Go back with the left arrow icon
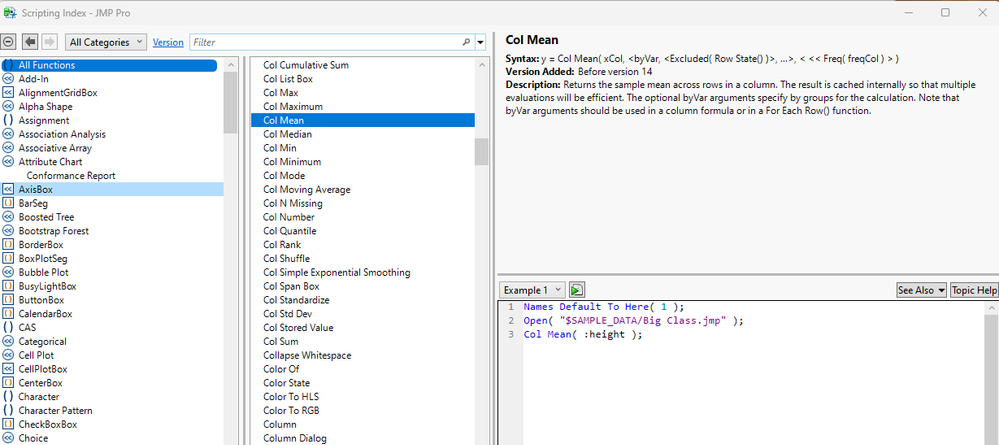Viewport: 999px width, 445px height. [29, 42]
